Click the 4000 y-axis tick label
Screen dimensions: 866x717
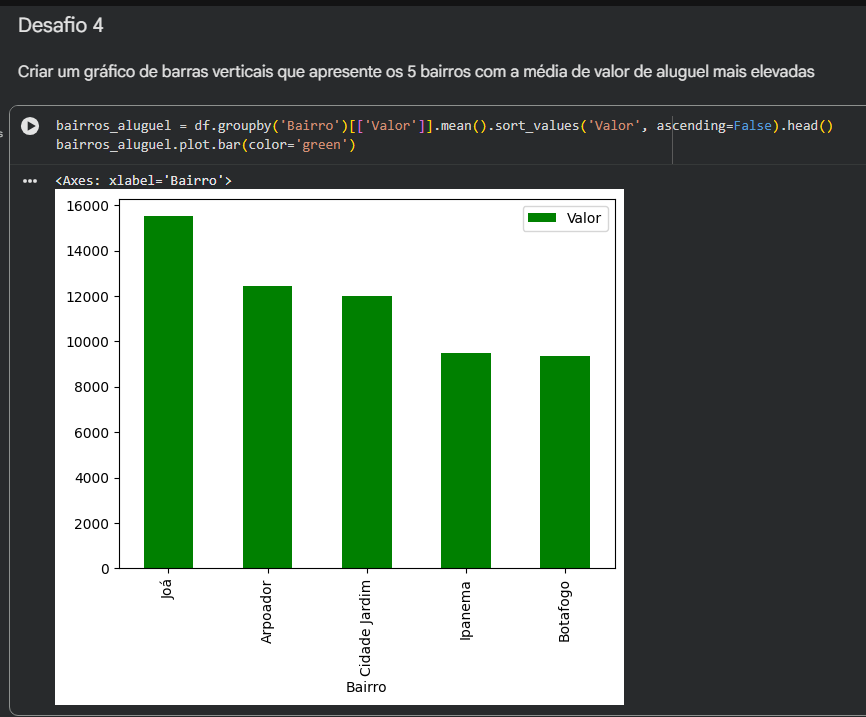click(x=91, y=478)
